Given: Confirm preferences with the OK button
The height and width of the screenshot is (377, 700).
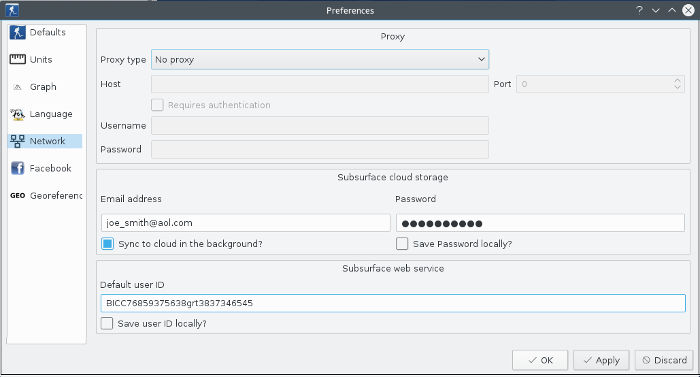Looking at the screenshot, I should (x=540, y=360).
